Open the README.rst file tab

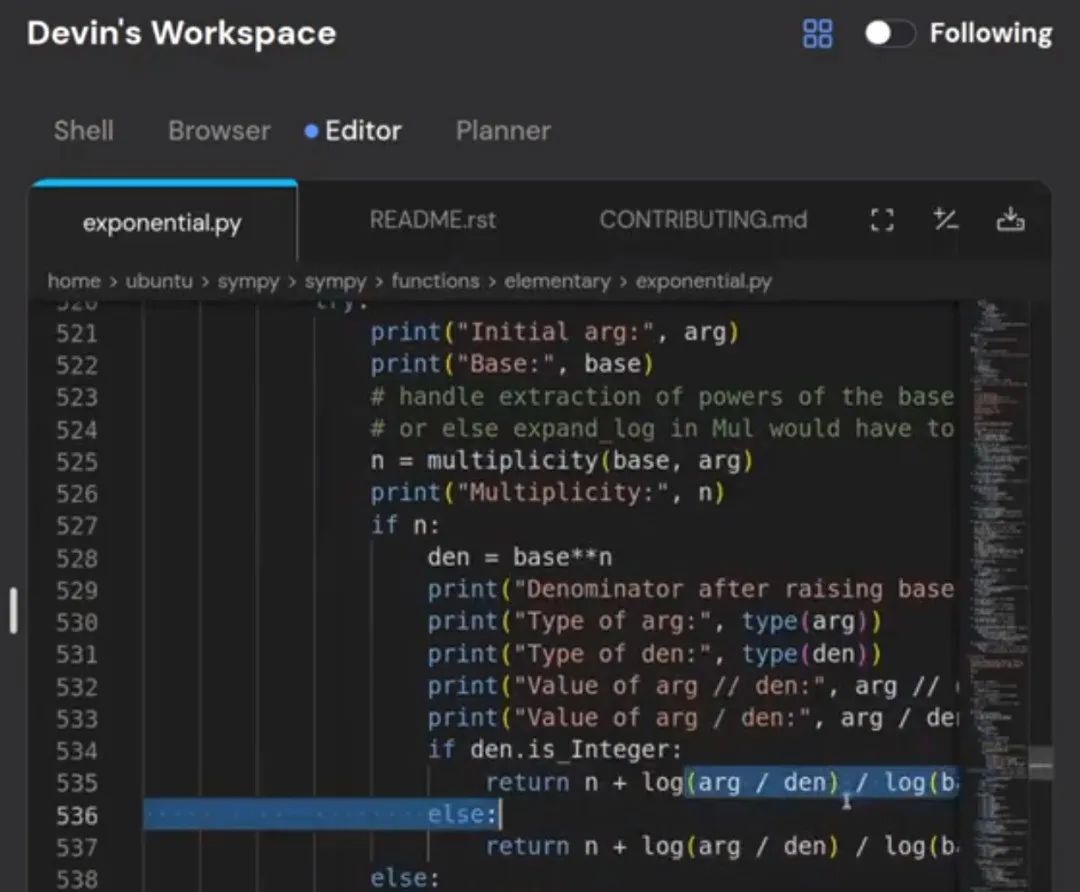[x=433, y=220]
